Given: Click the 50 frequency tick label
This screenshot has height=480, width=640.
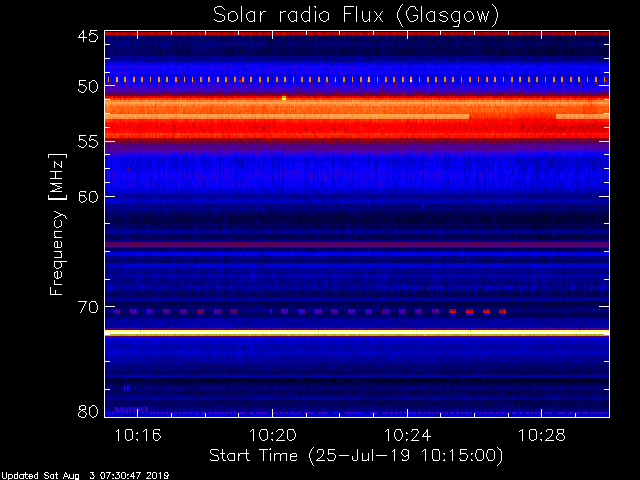Looking at the screenshot, I should [x=88, y=86].
